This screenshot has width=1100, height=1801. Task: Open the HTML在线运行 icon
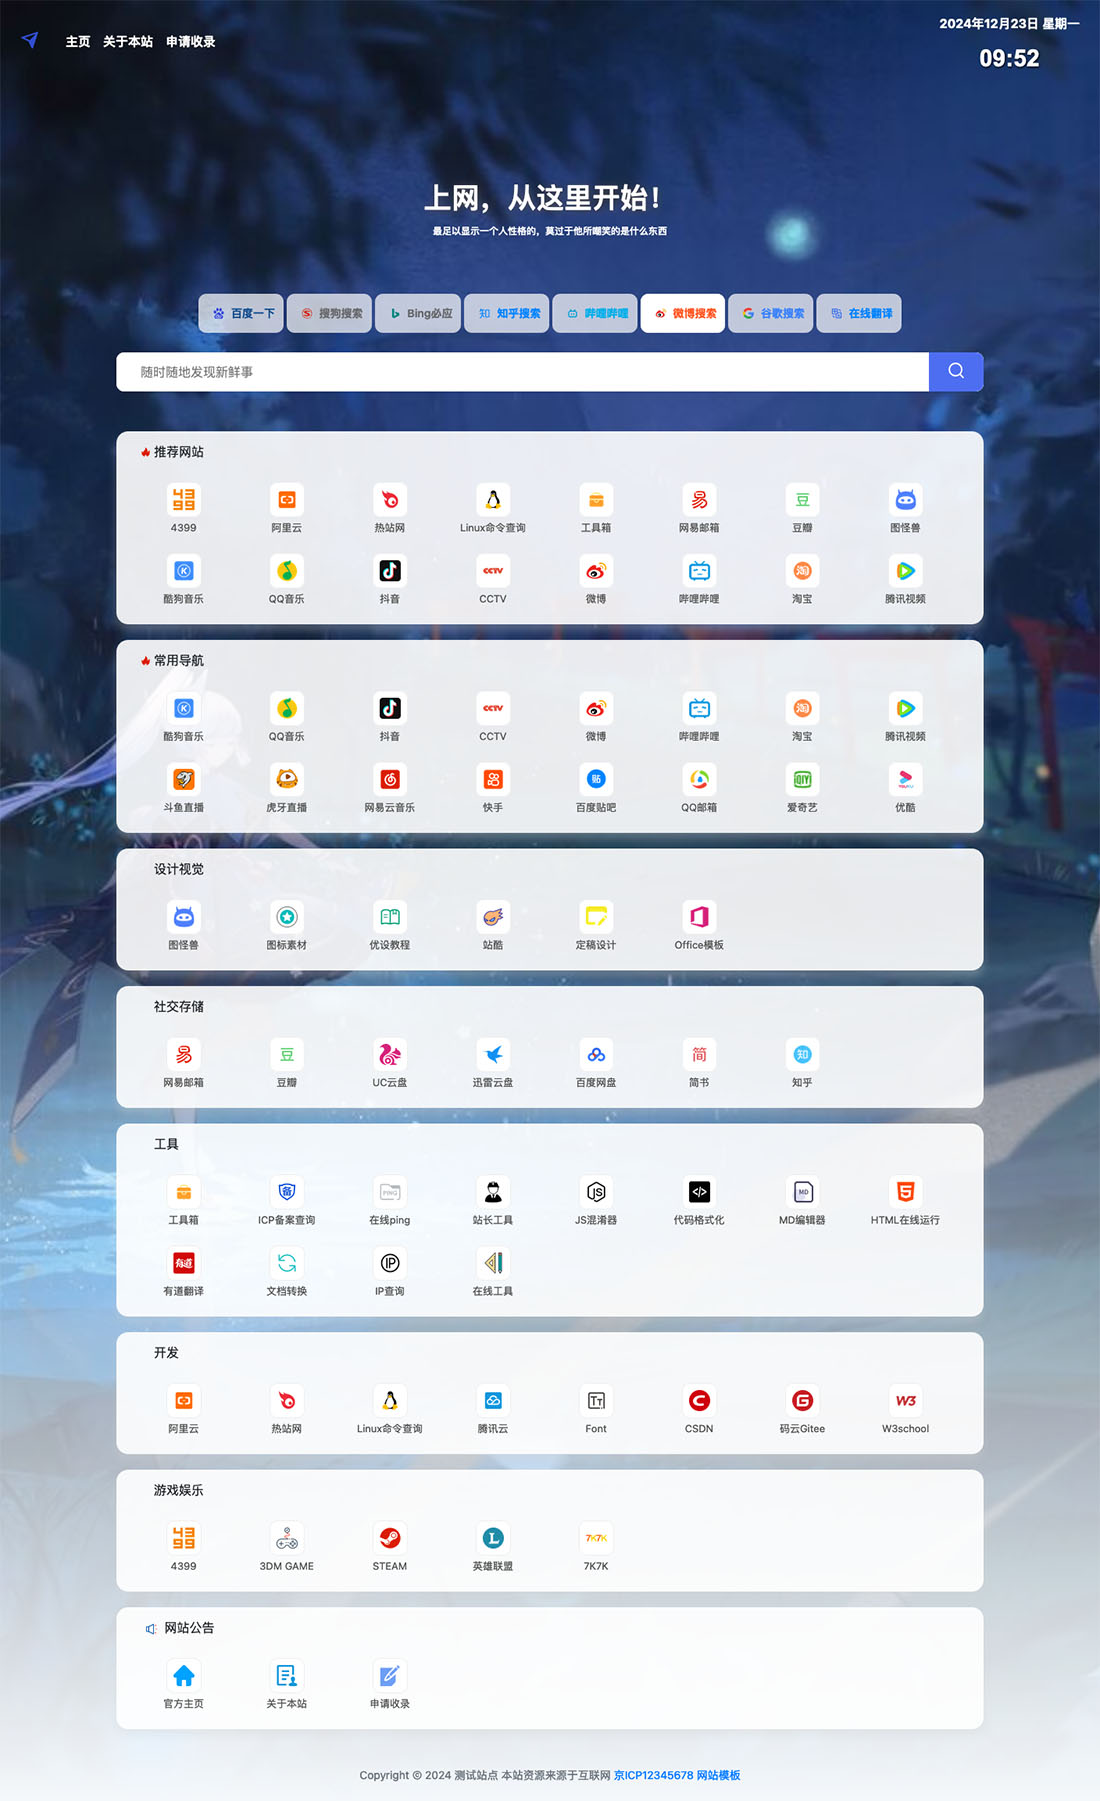point(905,1192)
